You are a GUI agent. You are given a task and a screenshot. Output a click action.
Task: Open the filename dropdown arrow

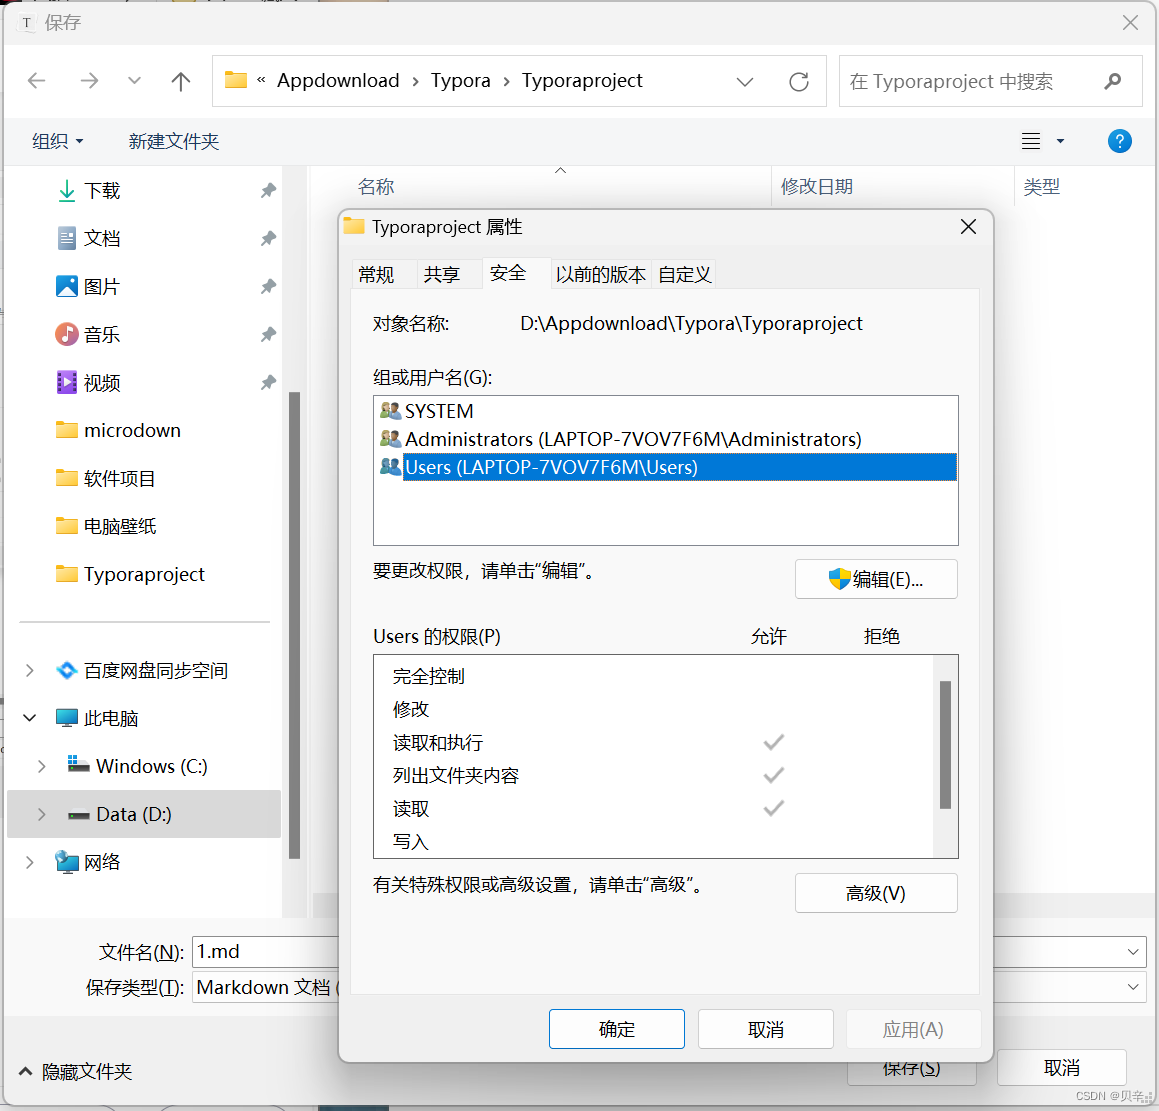coord(1132,951)
